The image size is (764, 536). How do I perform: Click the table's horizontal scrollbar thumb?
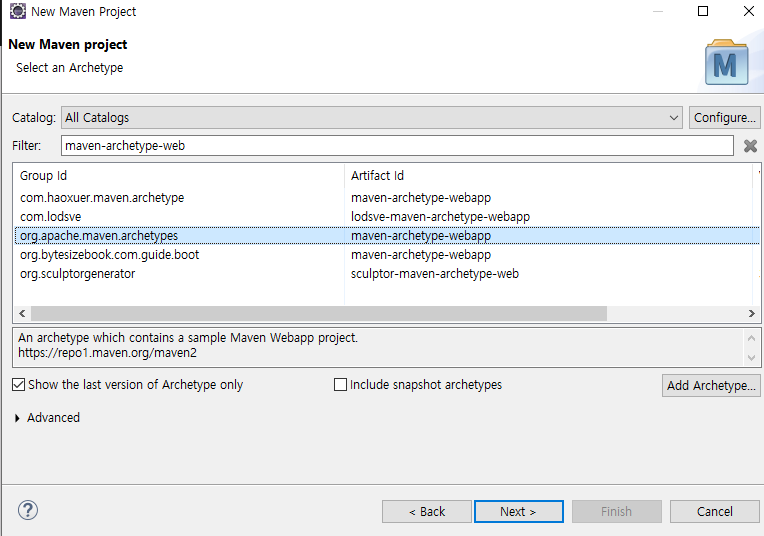pyautogui.click(x=319, y=313)
